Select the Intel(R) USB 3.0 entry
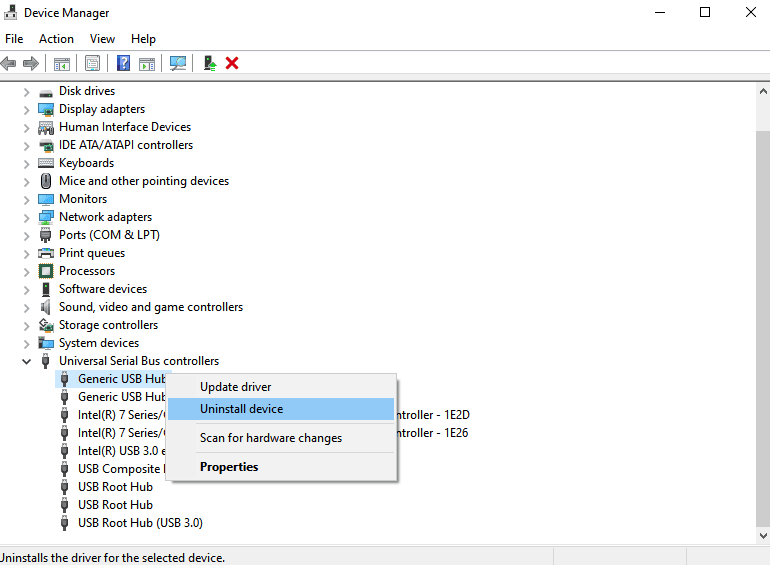Image resolution: width=770 pixels, height=565 pixels. (121, 451)
